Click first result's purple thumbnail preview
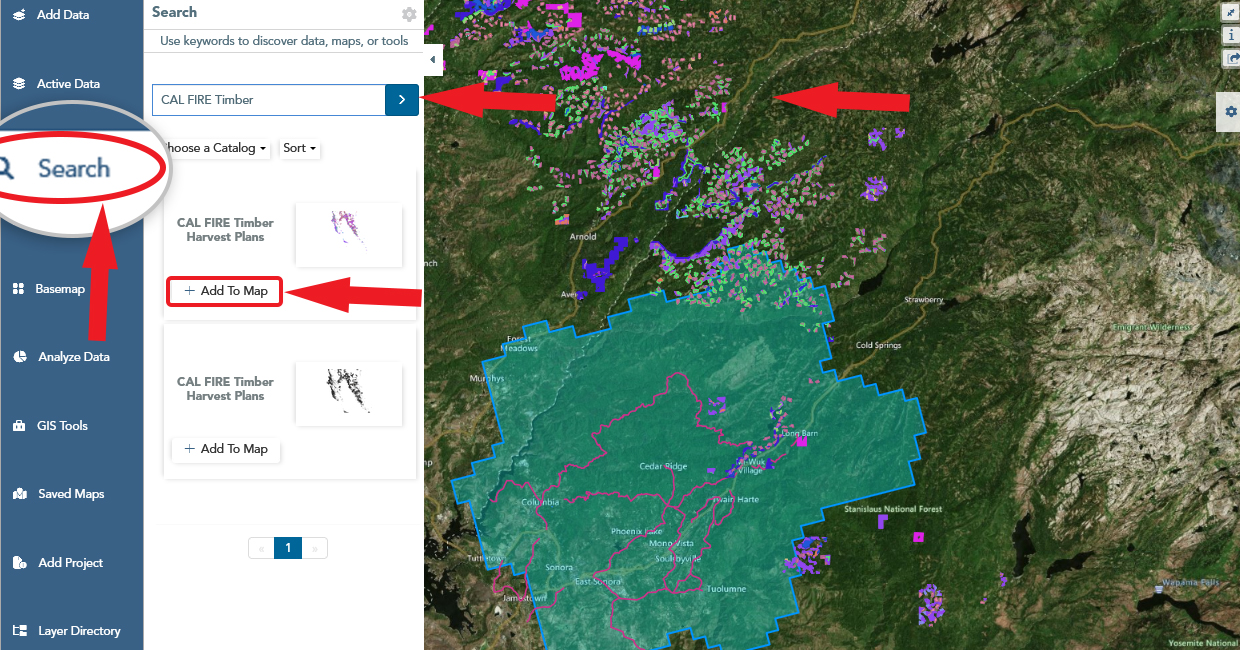Screen dimensions: 1240x650 [x=349, y=235]
